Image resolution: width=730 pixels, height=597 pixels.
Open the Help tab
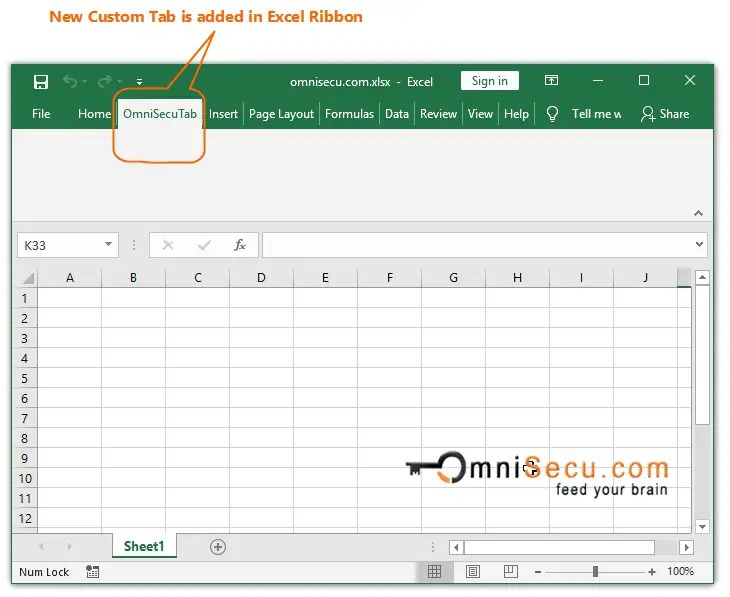(x=516, y=114)
